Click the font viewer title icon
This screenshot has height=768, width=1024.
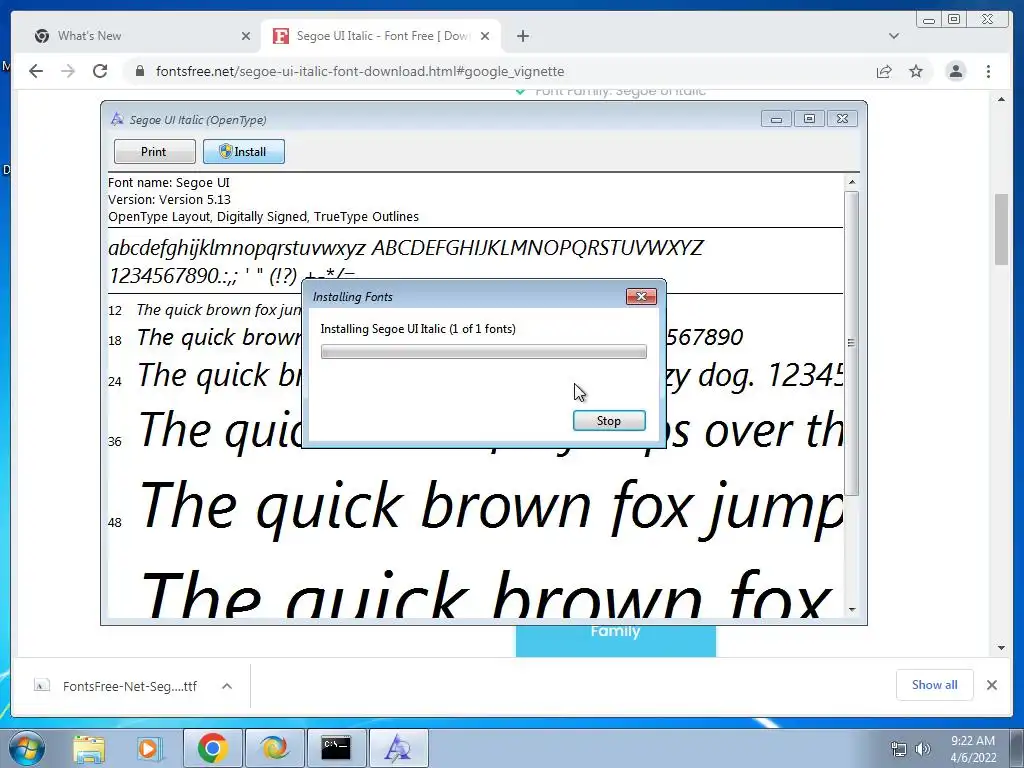coord(117,119)
